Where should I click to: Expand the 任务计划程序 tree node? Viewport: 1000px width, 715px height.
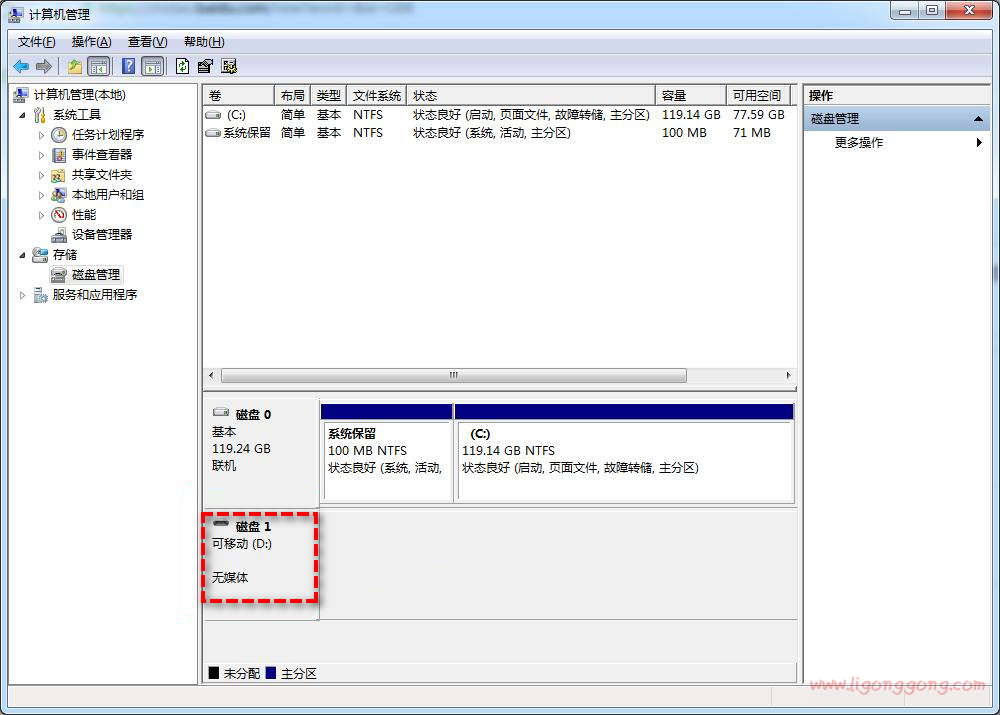[x=41, y=134]
